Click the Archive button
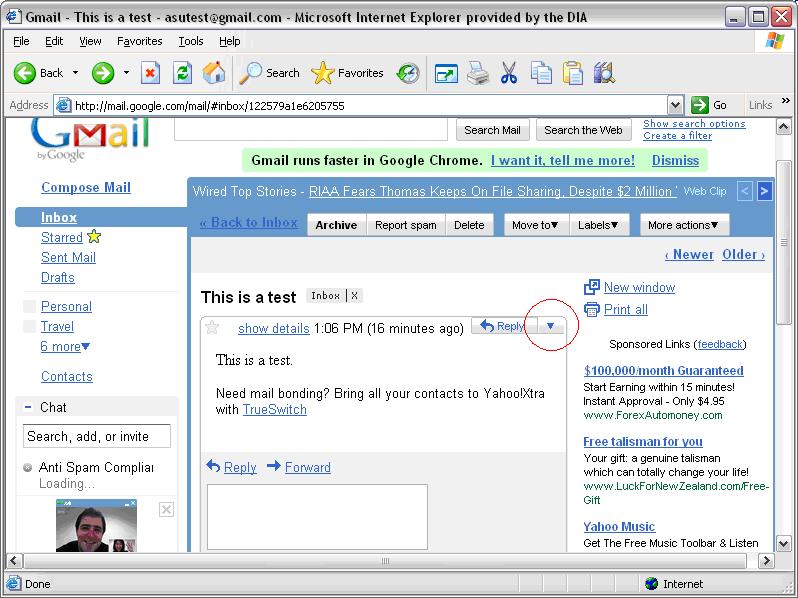The image size is (798, 598). tap(336, 225)
